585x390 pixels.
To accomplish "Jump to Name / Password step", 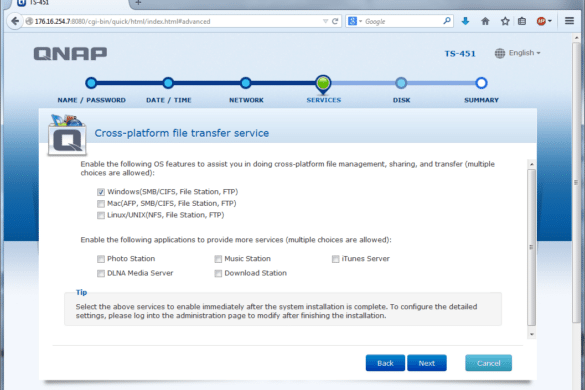I will coord(91,83).
